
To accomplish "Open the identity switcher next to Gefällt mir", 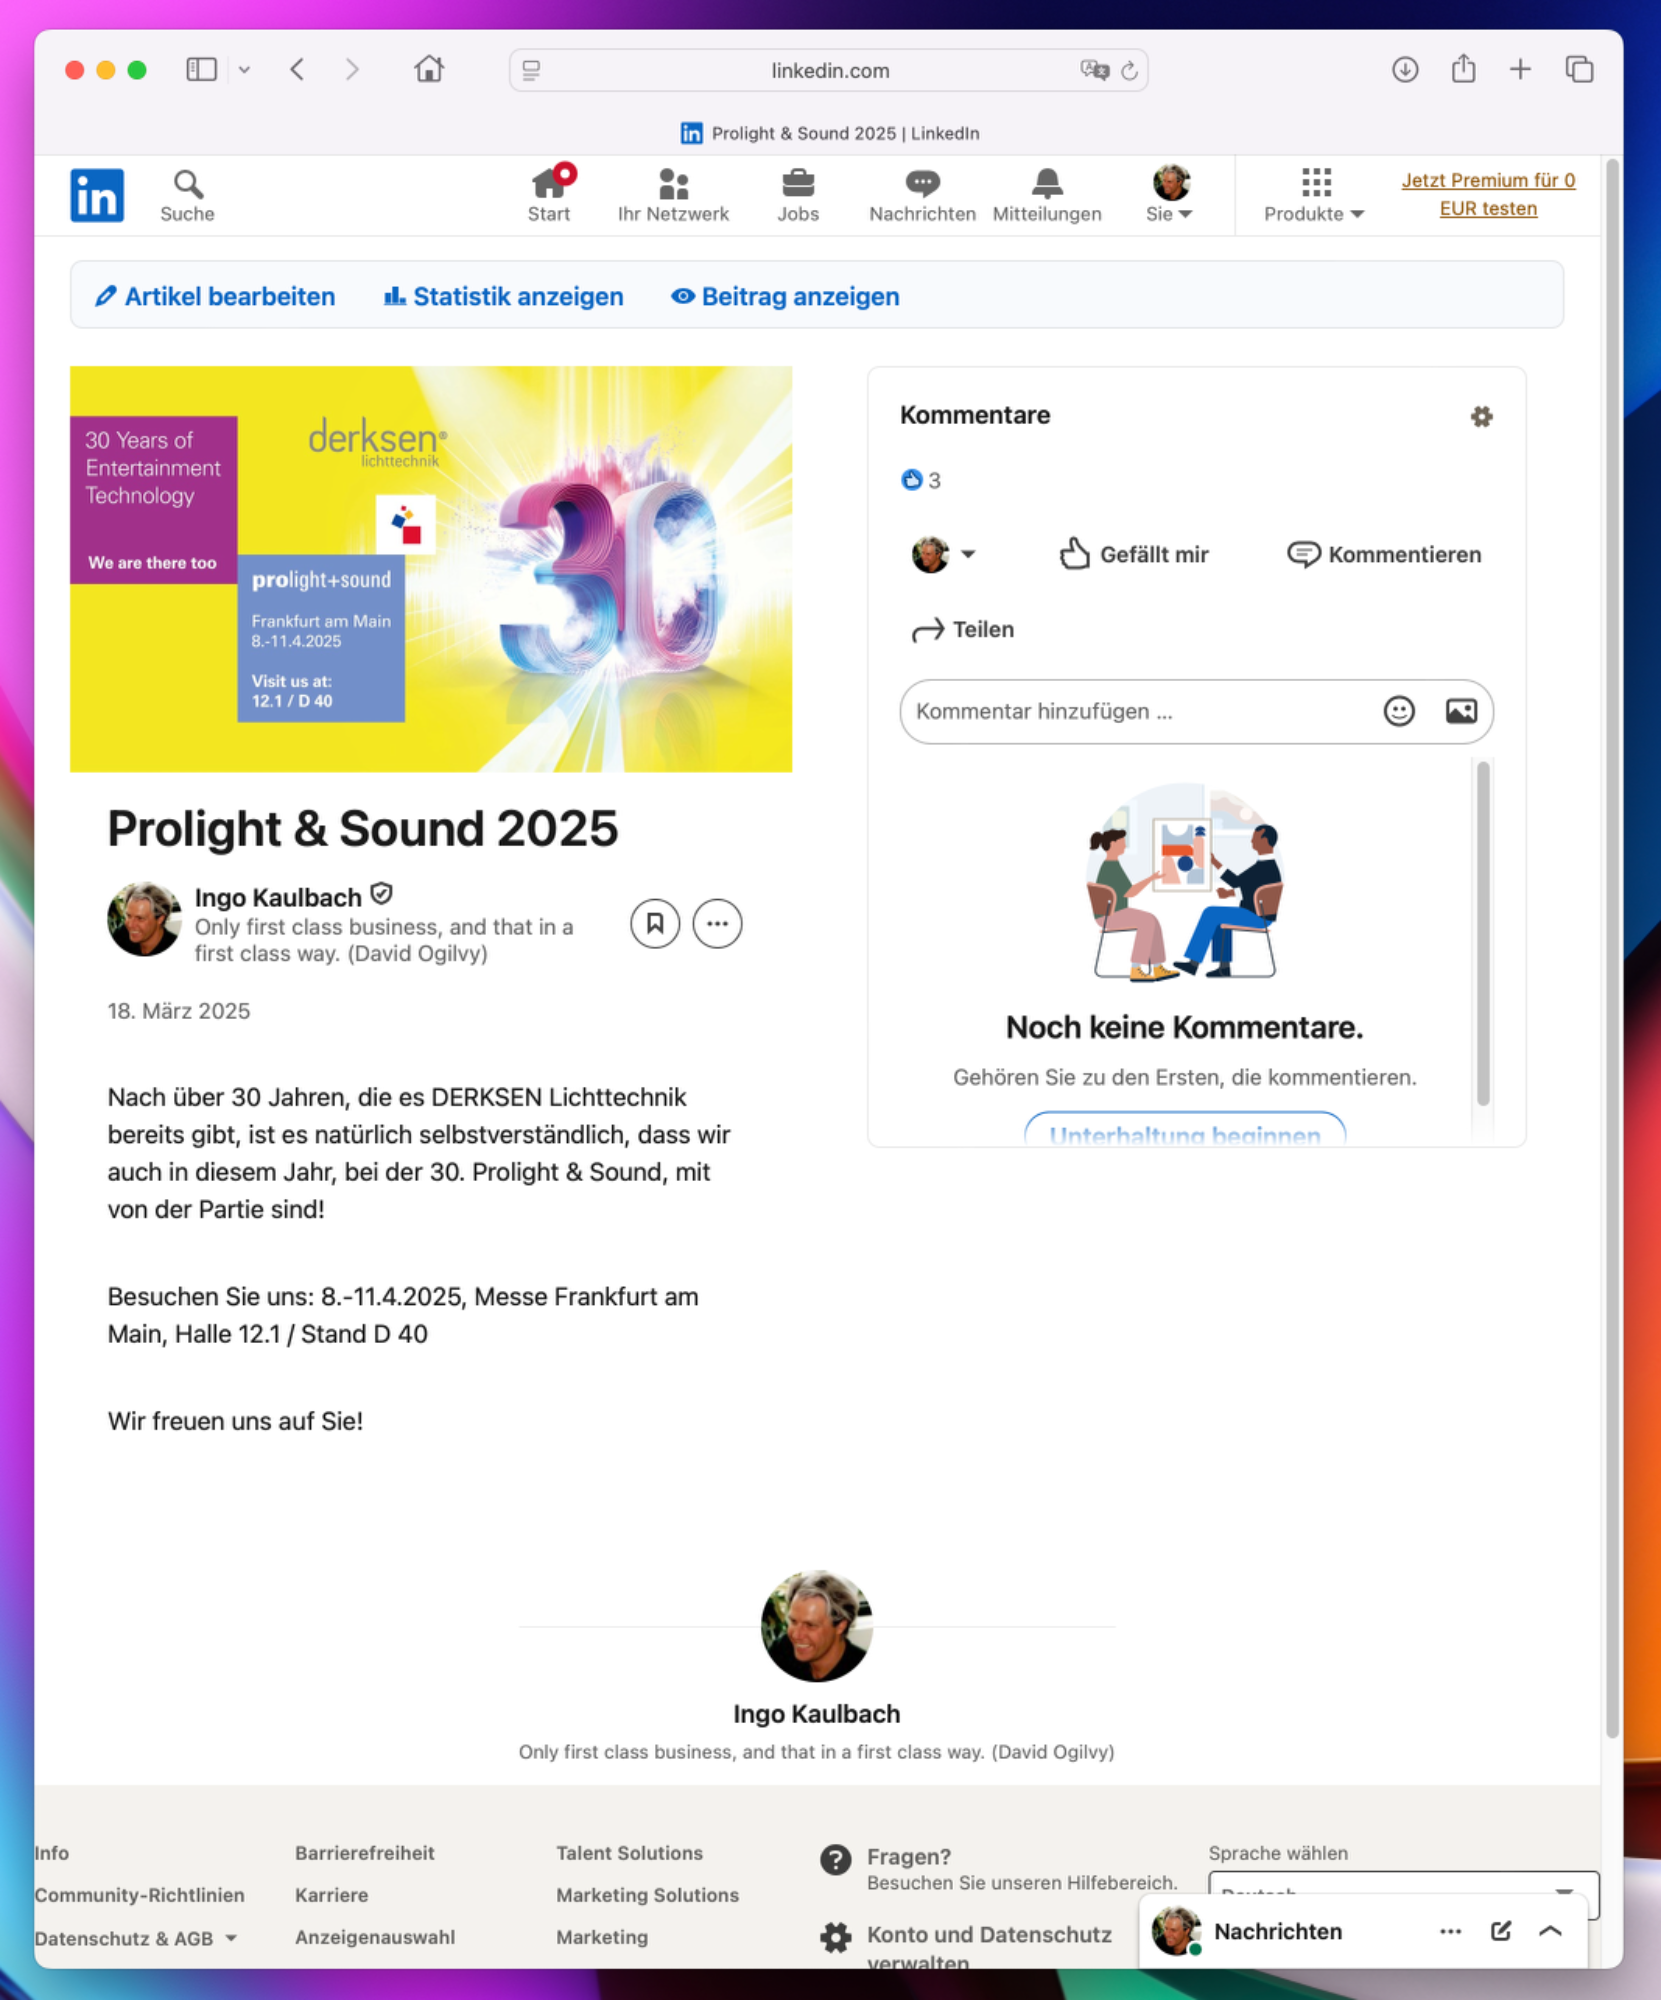I will pos(943,554).
